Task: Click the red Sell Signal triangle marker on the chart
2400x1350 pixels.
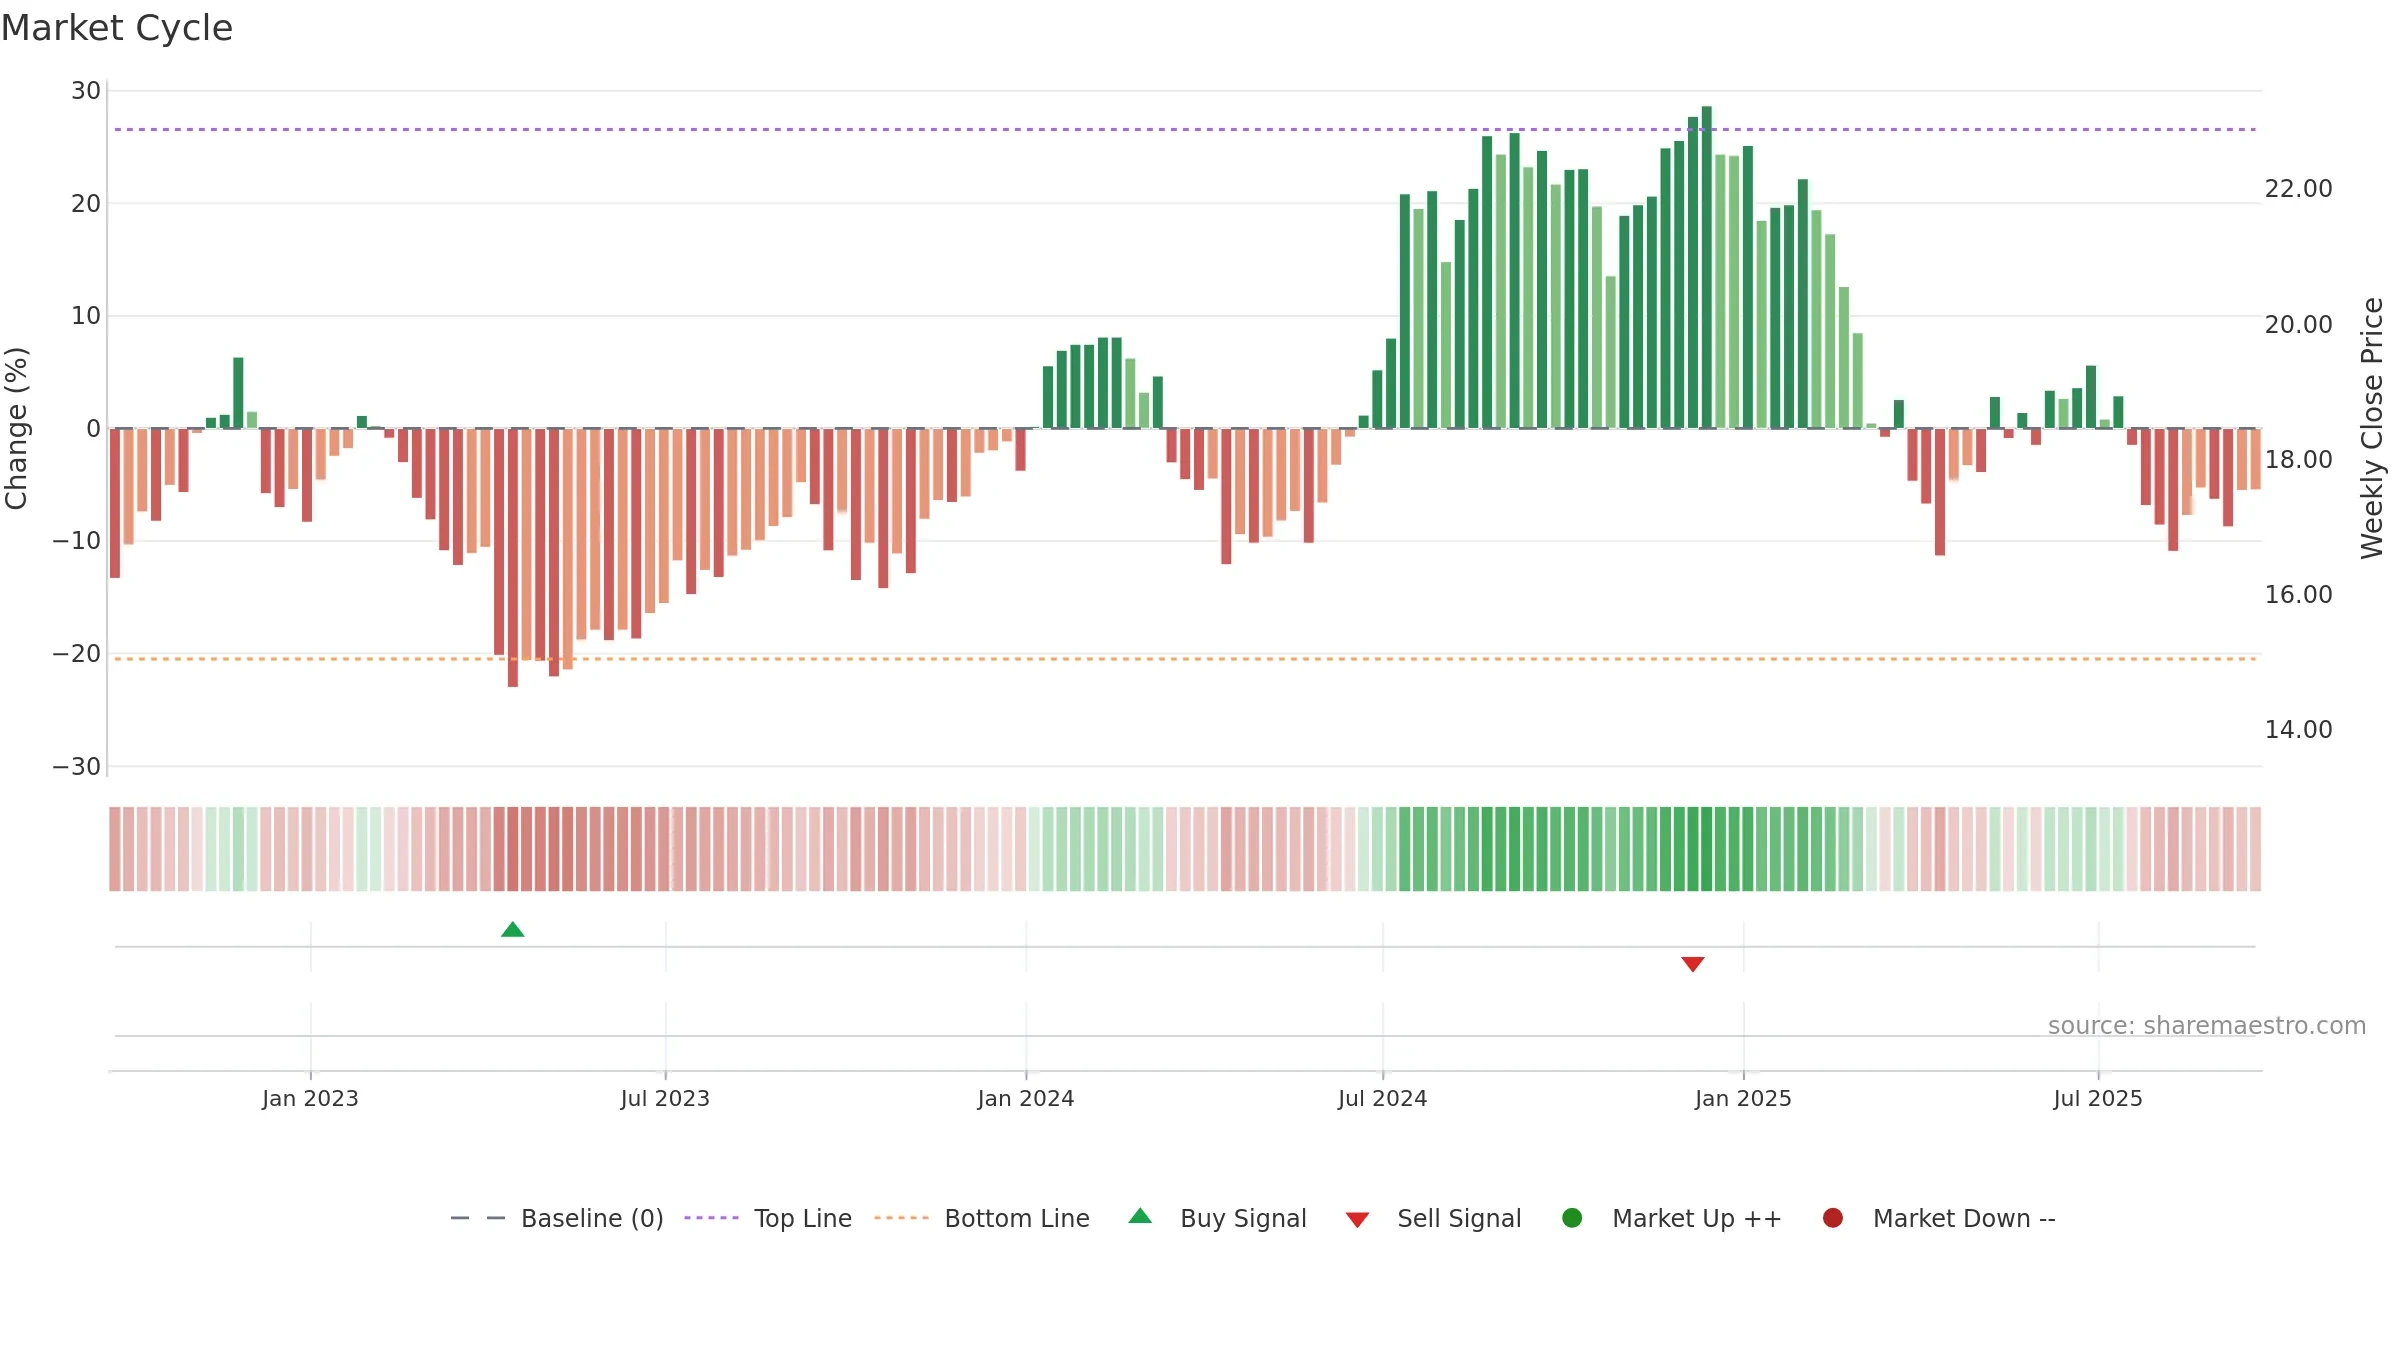Action: point(1693,964)
